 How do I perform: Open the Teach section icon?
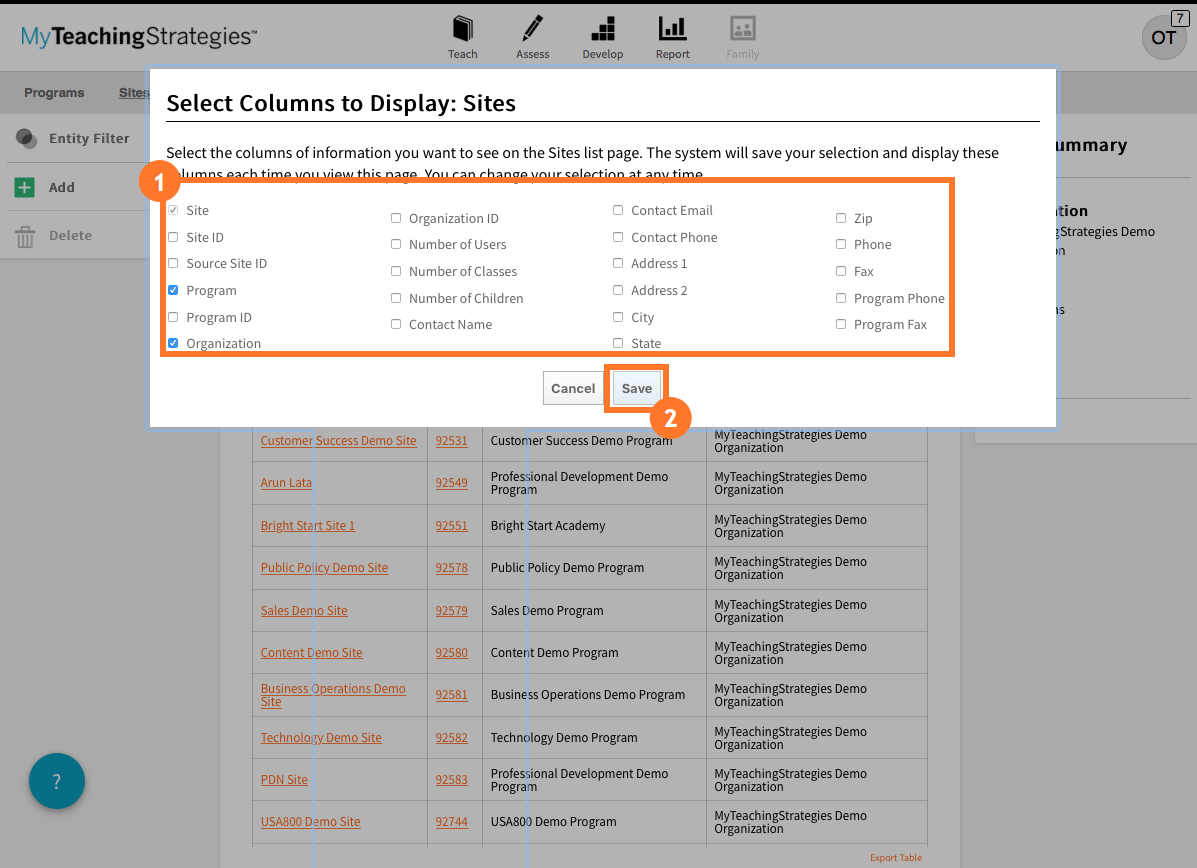coord(462,35)
